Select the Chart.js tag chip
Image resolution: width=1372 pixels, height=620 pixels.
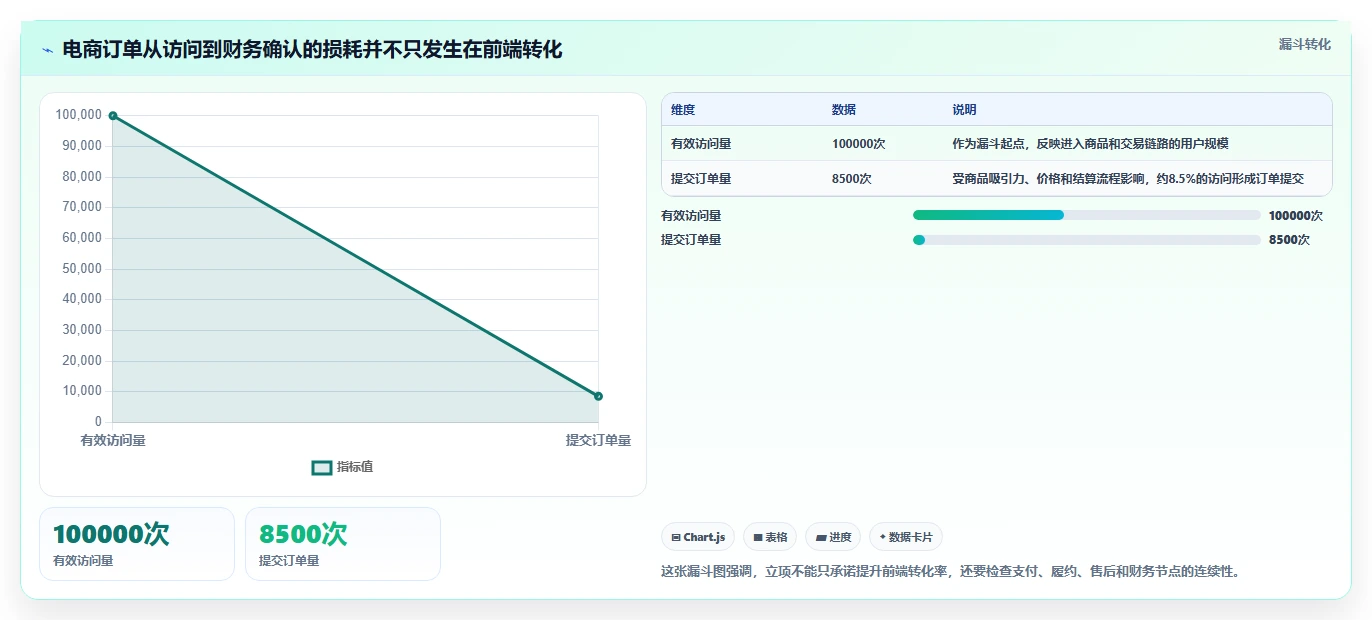pyautogui.click(x=698, y=537)
